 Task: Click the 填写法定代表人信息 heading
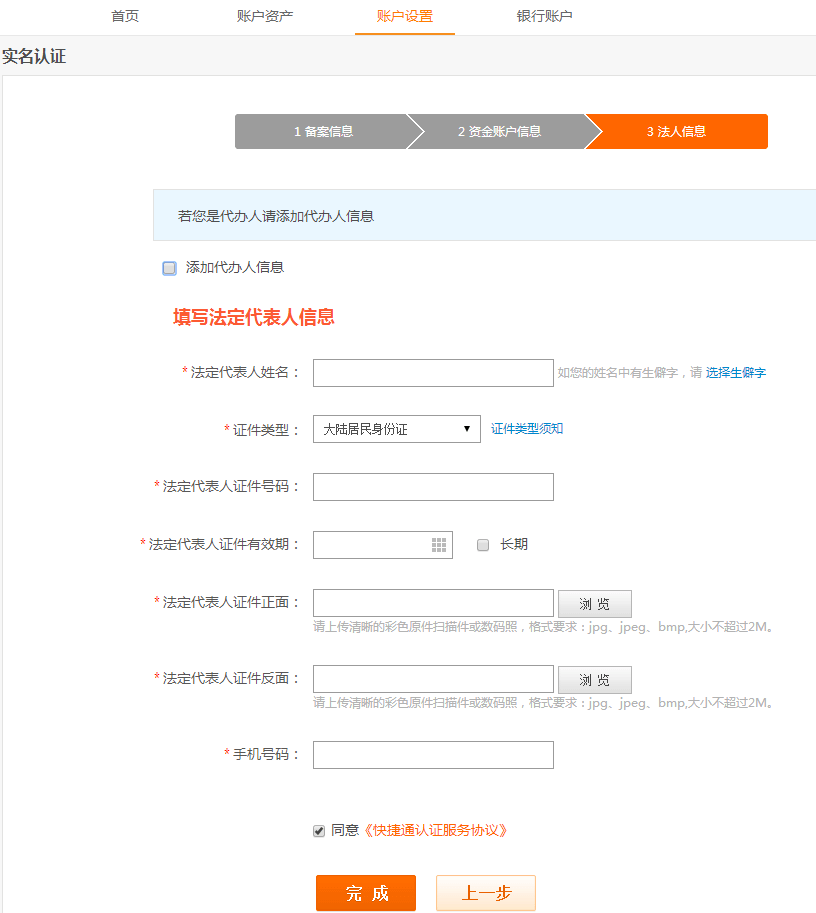(x=254, y=317)
